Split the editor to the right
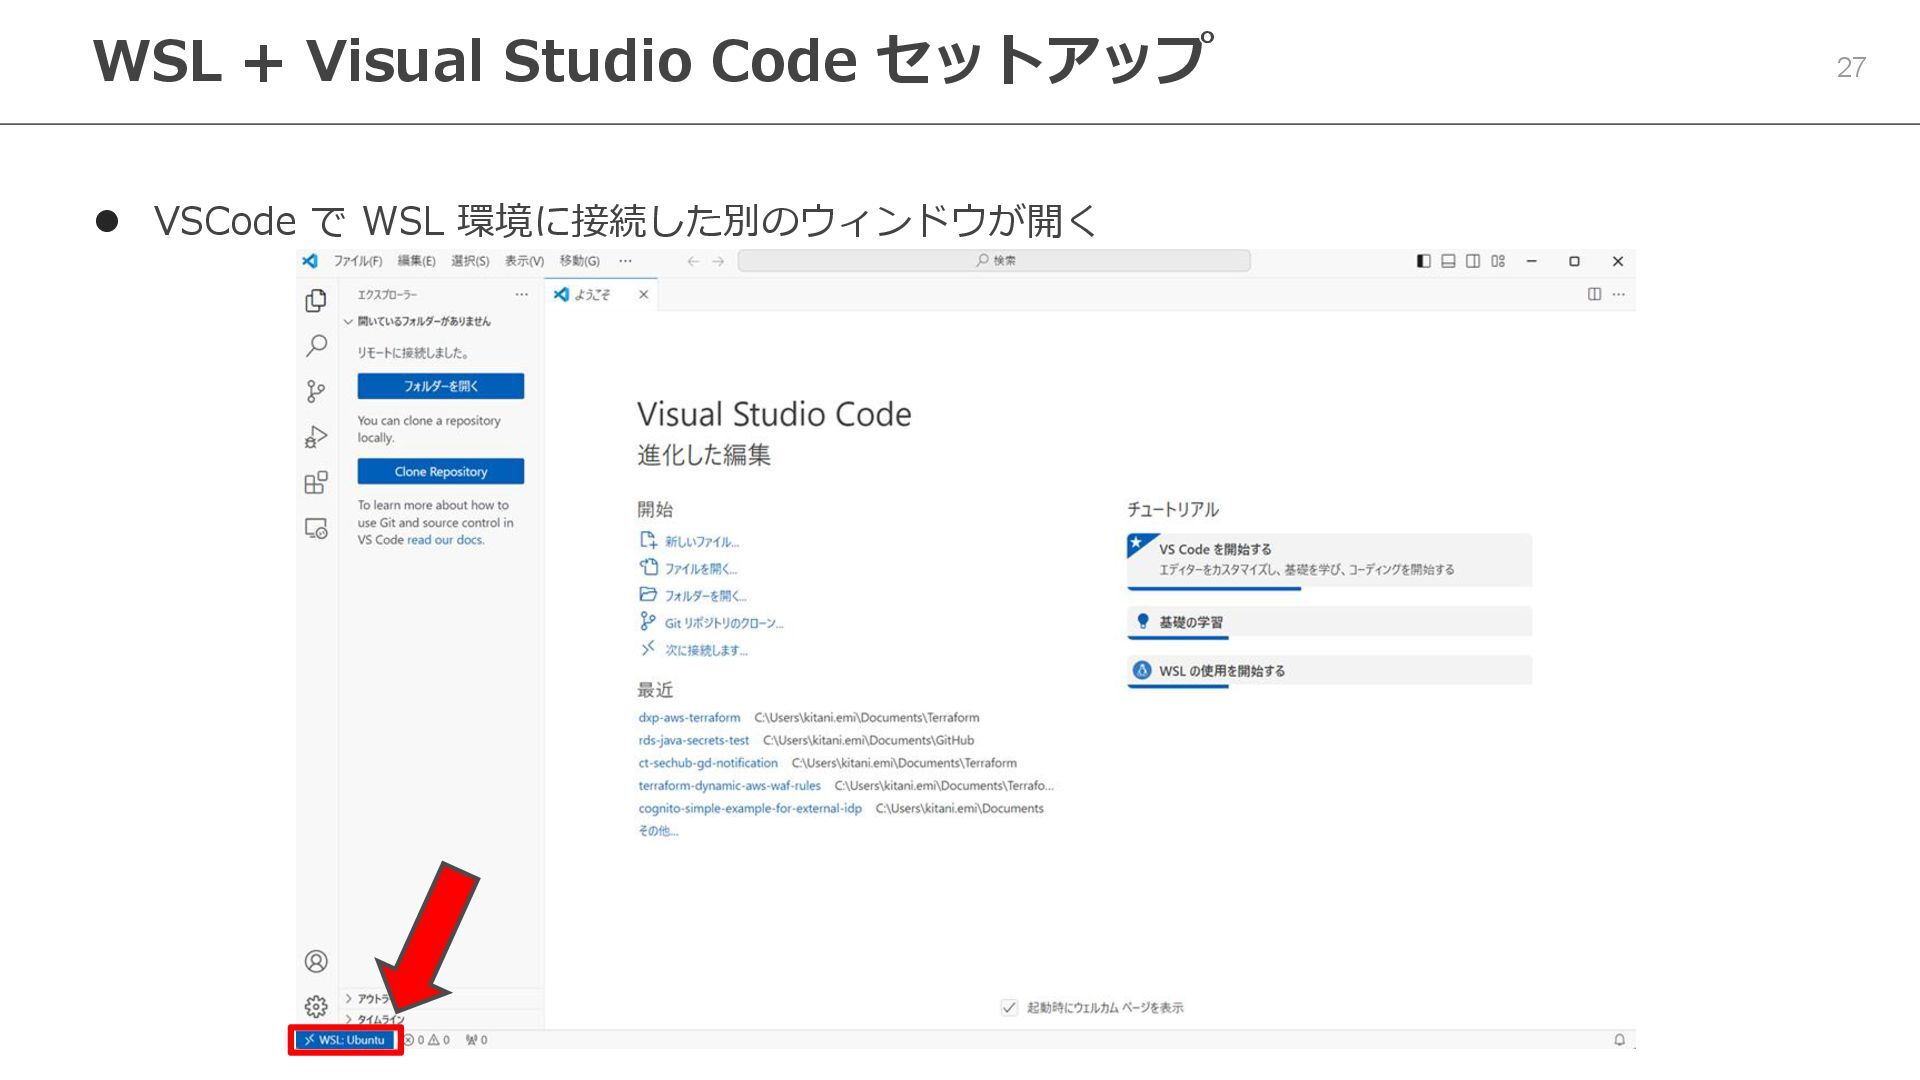Viewport: 1920px width, 1080px height. pos(1594,294)
